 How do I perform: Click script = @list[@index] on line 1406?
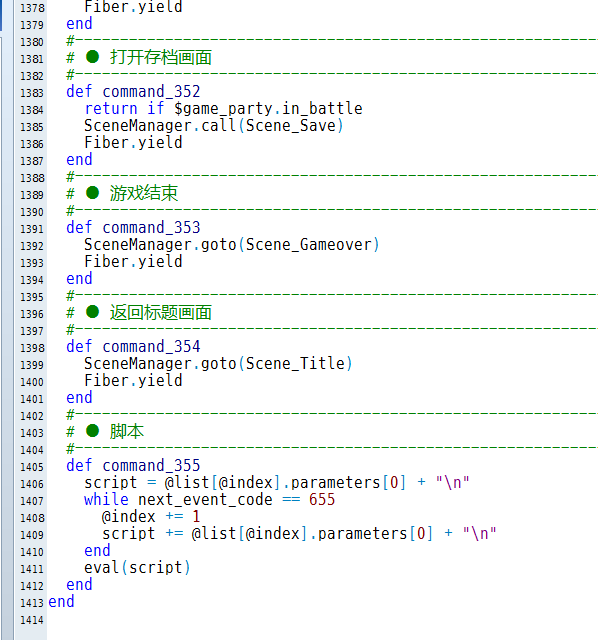coord(182,483)
